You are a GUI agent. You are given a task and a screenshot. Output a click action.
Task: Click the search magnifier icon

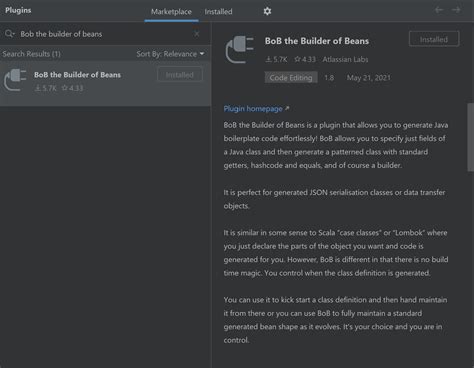[x=10, y=34]
